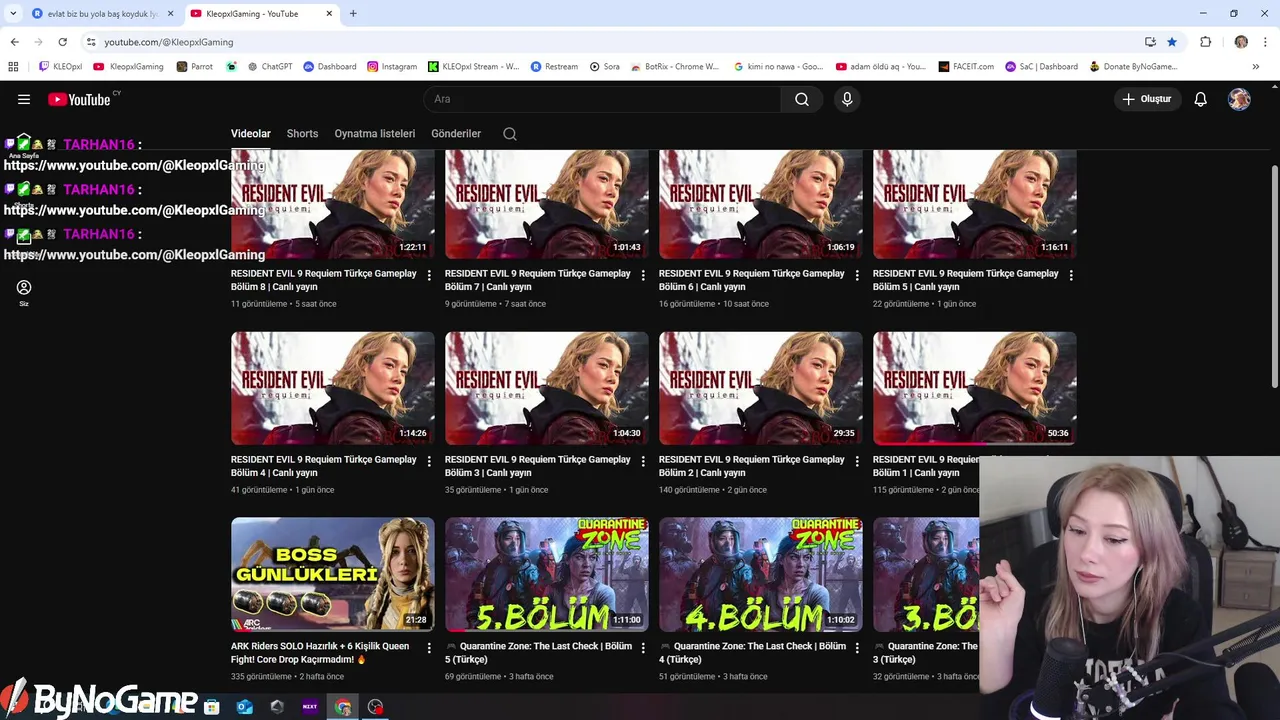This screenshot has height=720, width=1280.
Task: Open the FACEIT.com bookmark
Action: [966, 67]
